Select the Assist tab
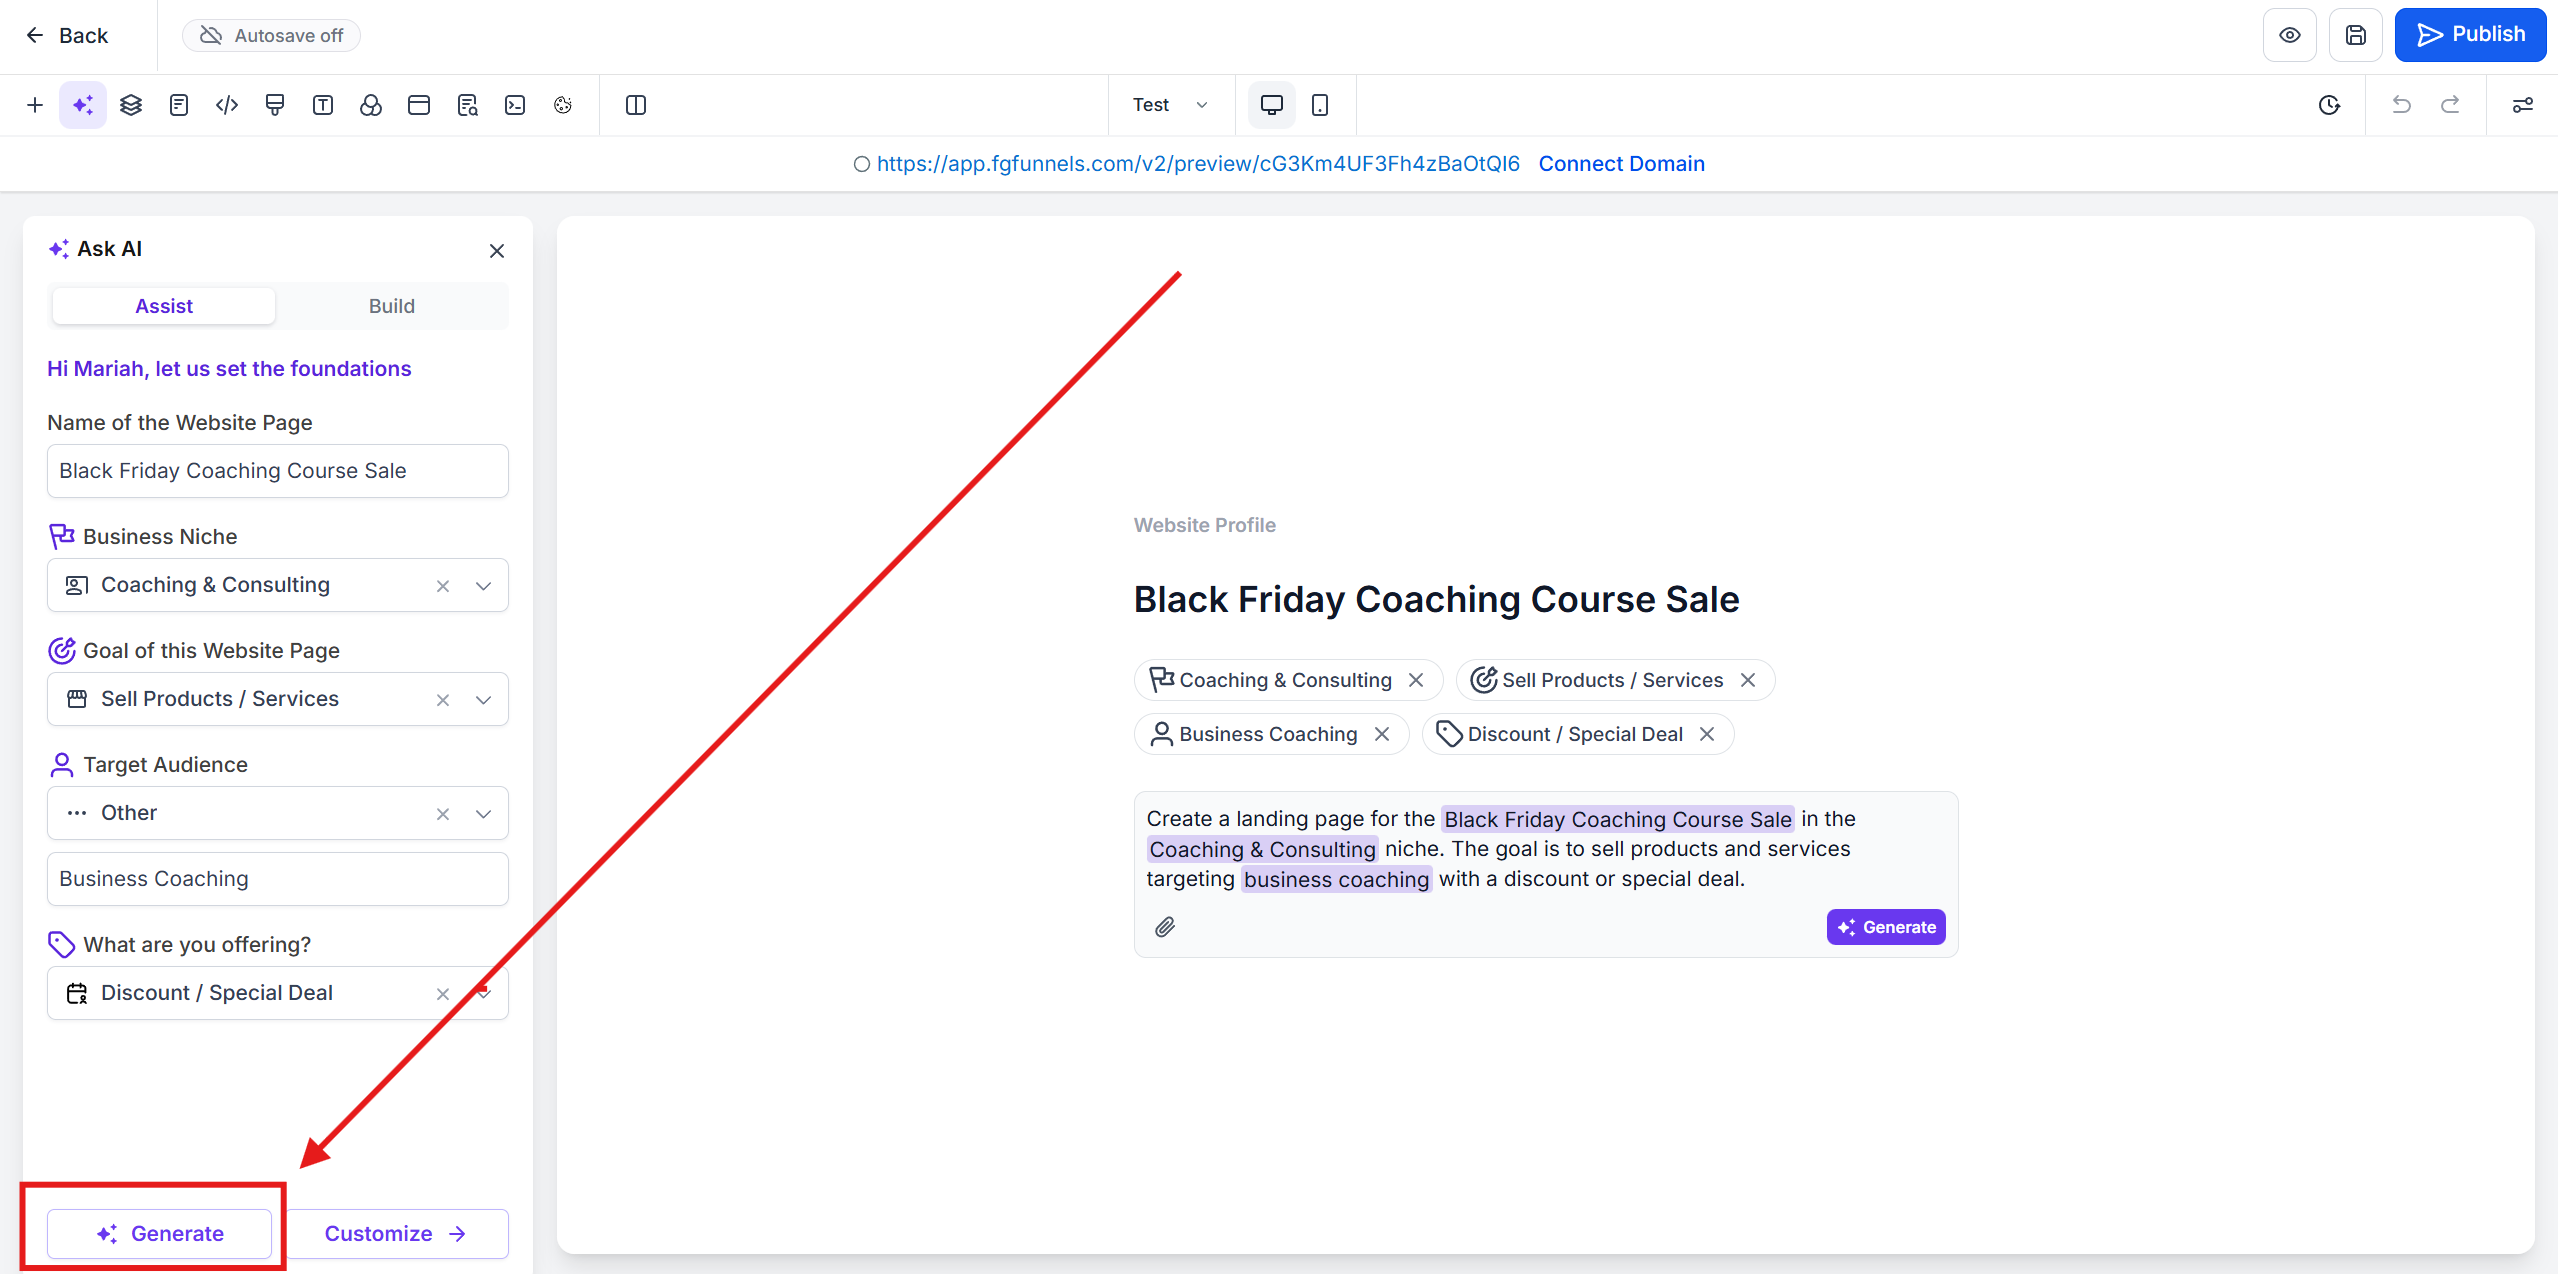The height and width of the screenshot is (1274, 2558). [x=164, y=306]
